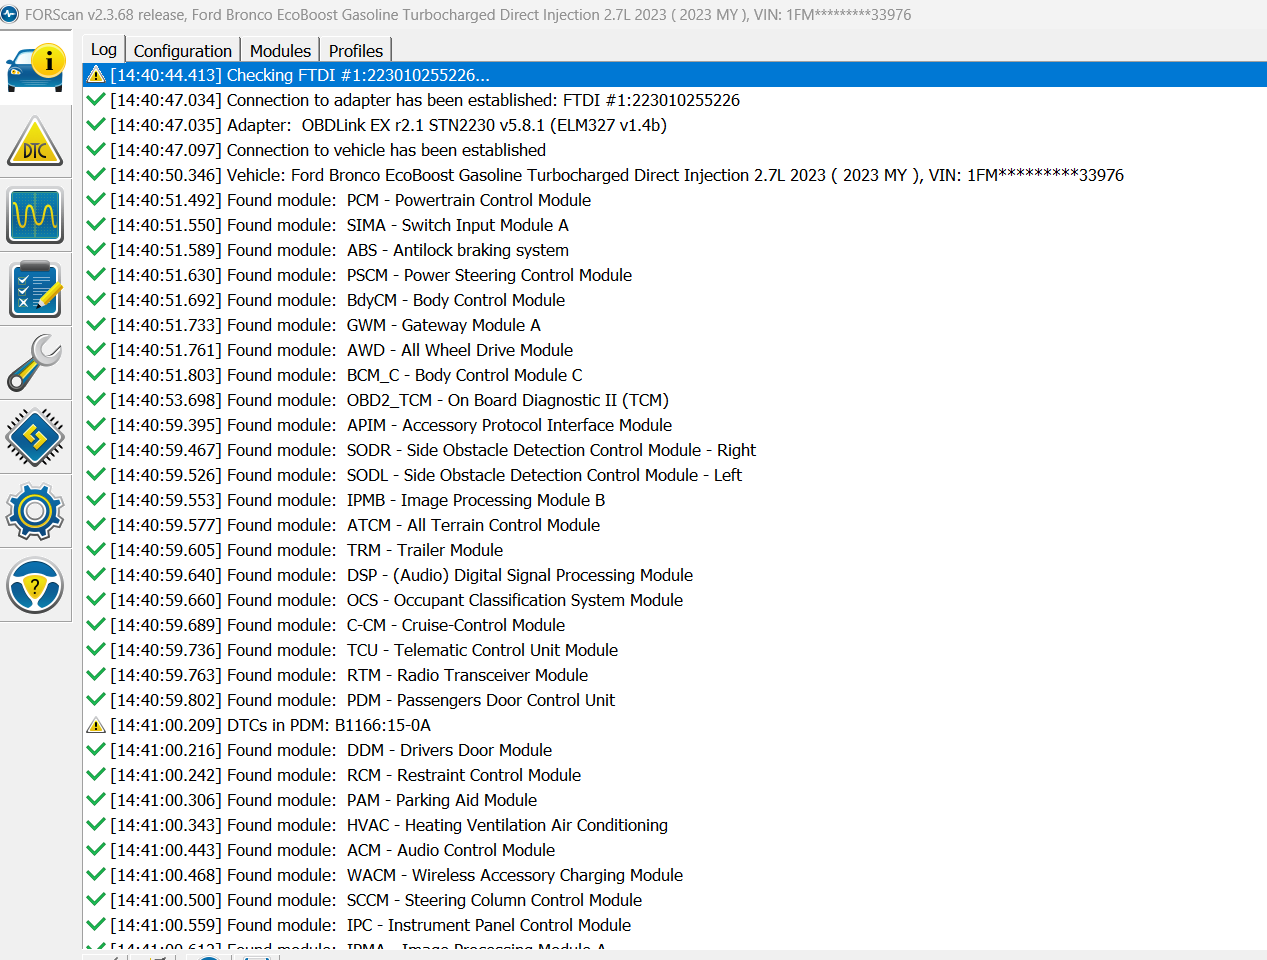1267x960 pixels.
Task: Open the vehicle information section icon
Action: [35, 68]
